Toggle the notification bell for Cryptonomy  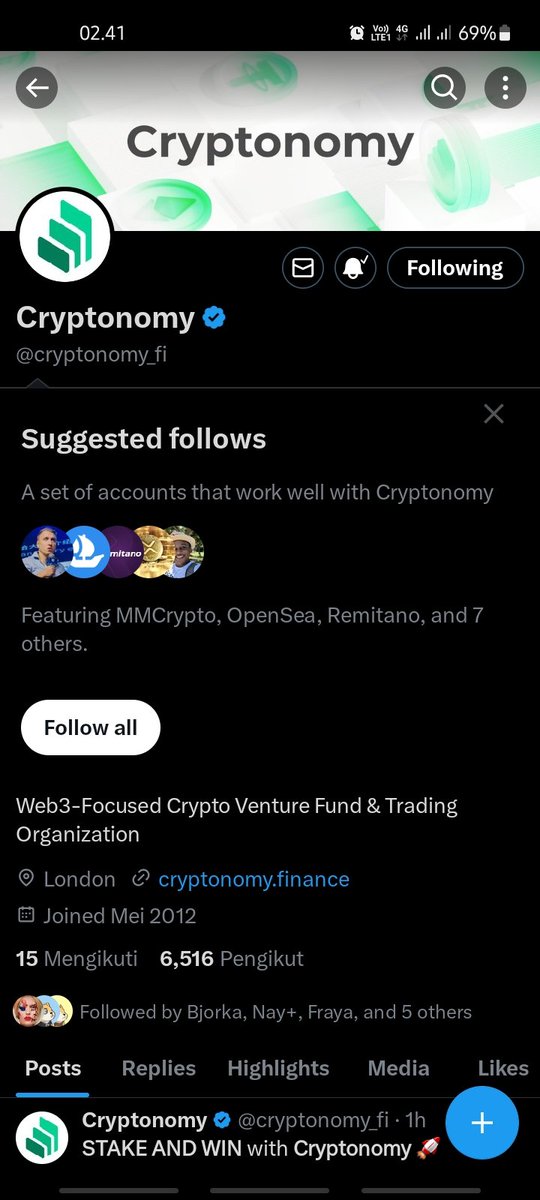click(x=355, y=268)
